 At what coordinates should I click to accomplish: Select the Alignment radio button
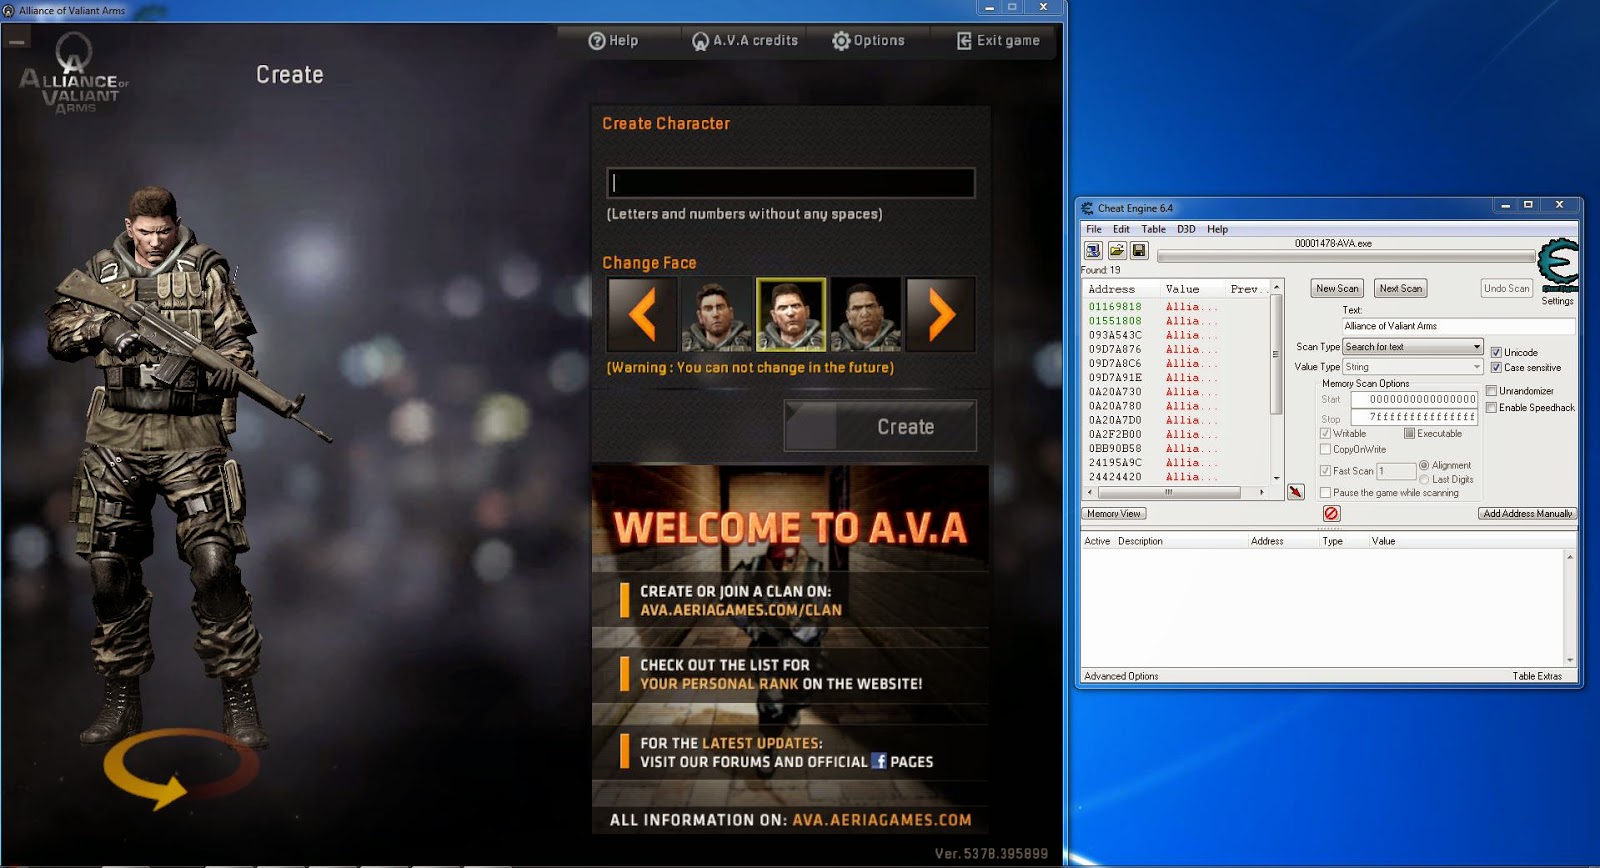[x=1424, y=465]
